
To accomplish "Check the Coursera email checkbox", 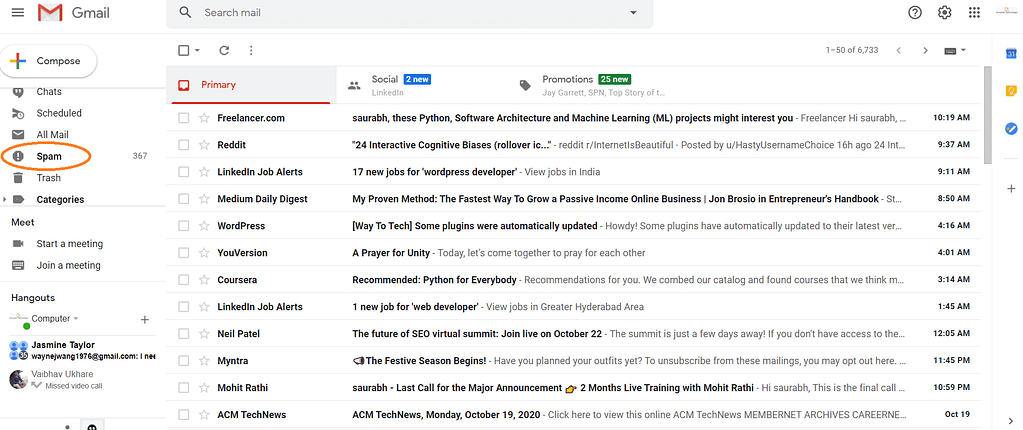I will click(x=184, y=280).
